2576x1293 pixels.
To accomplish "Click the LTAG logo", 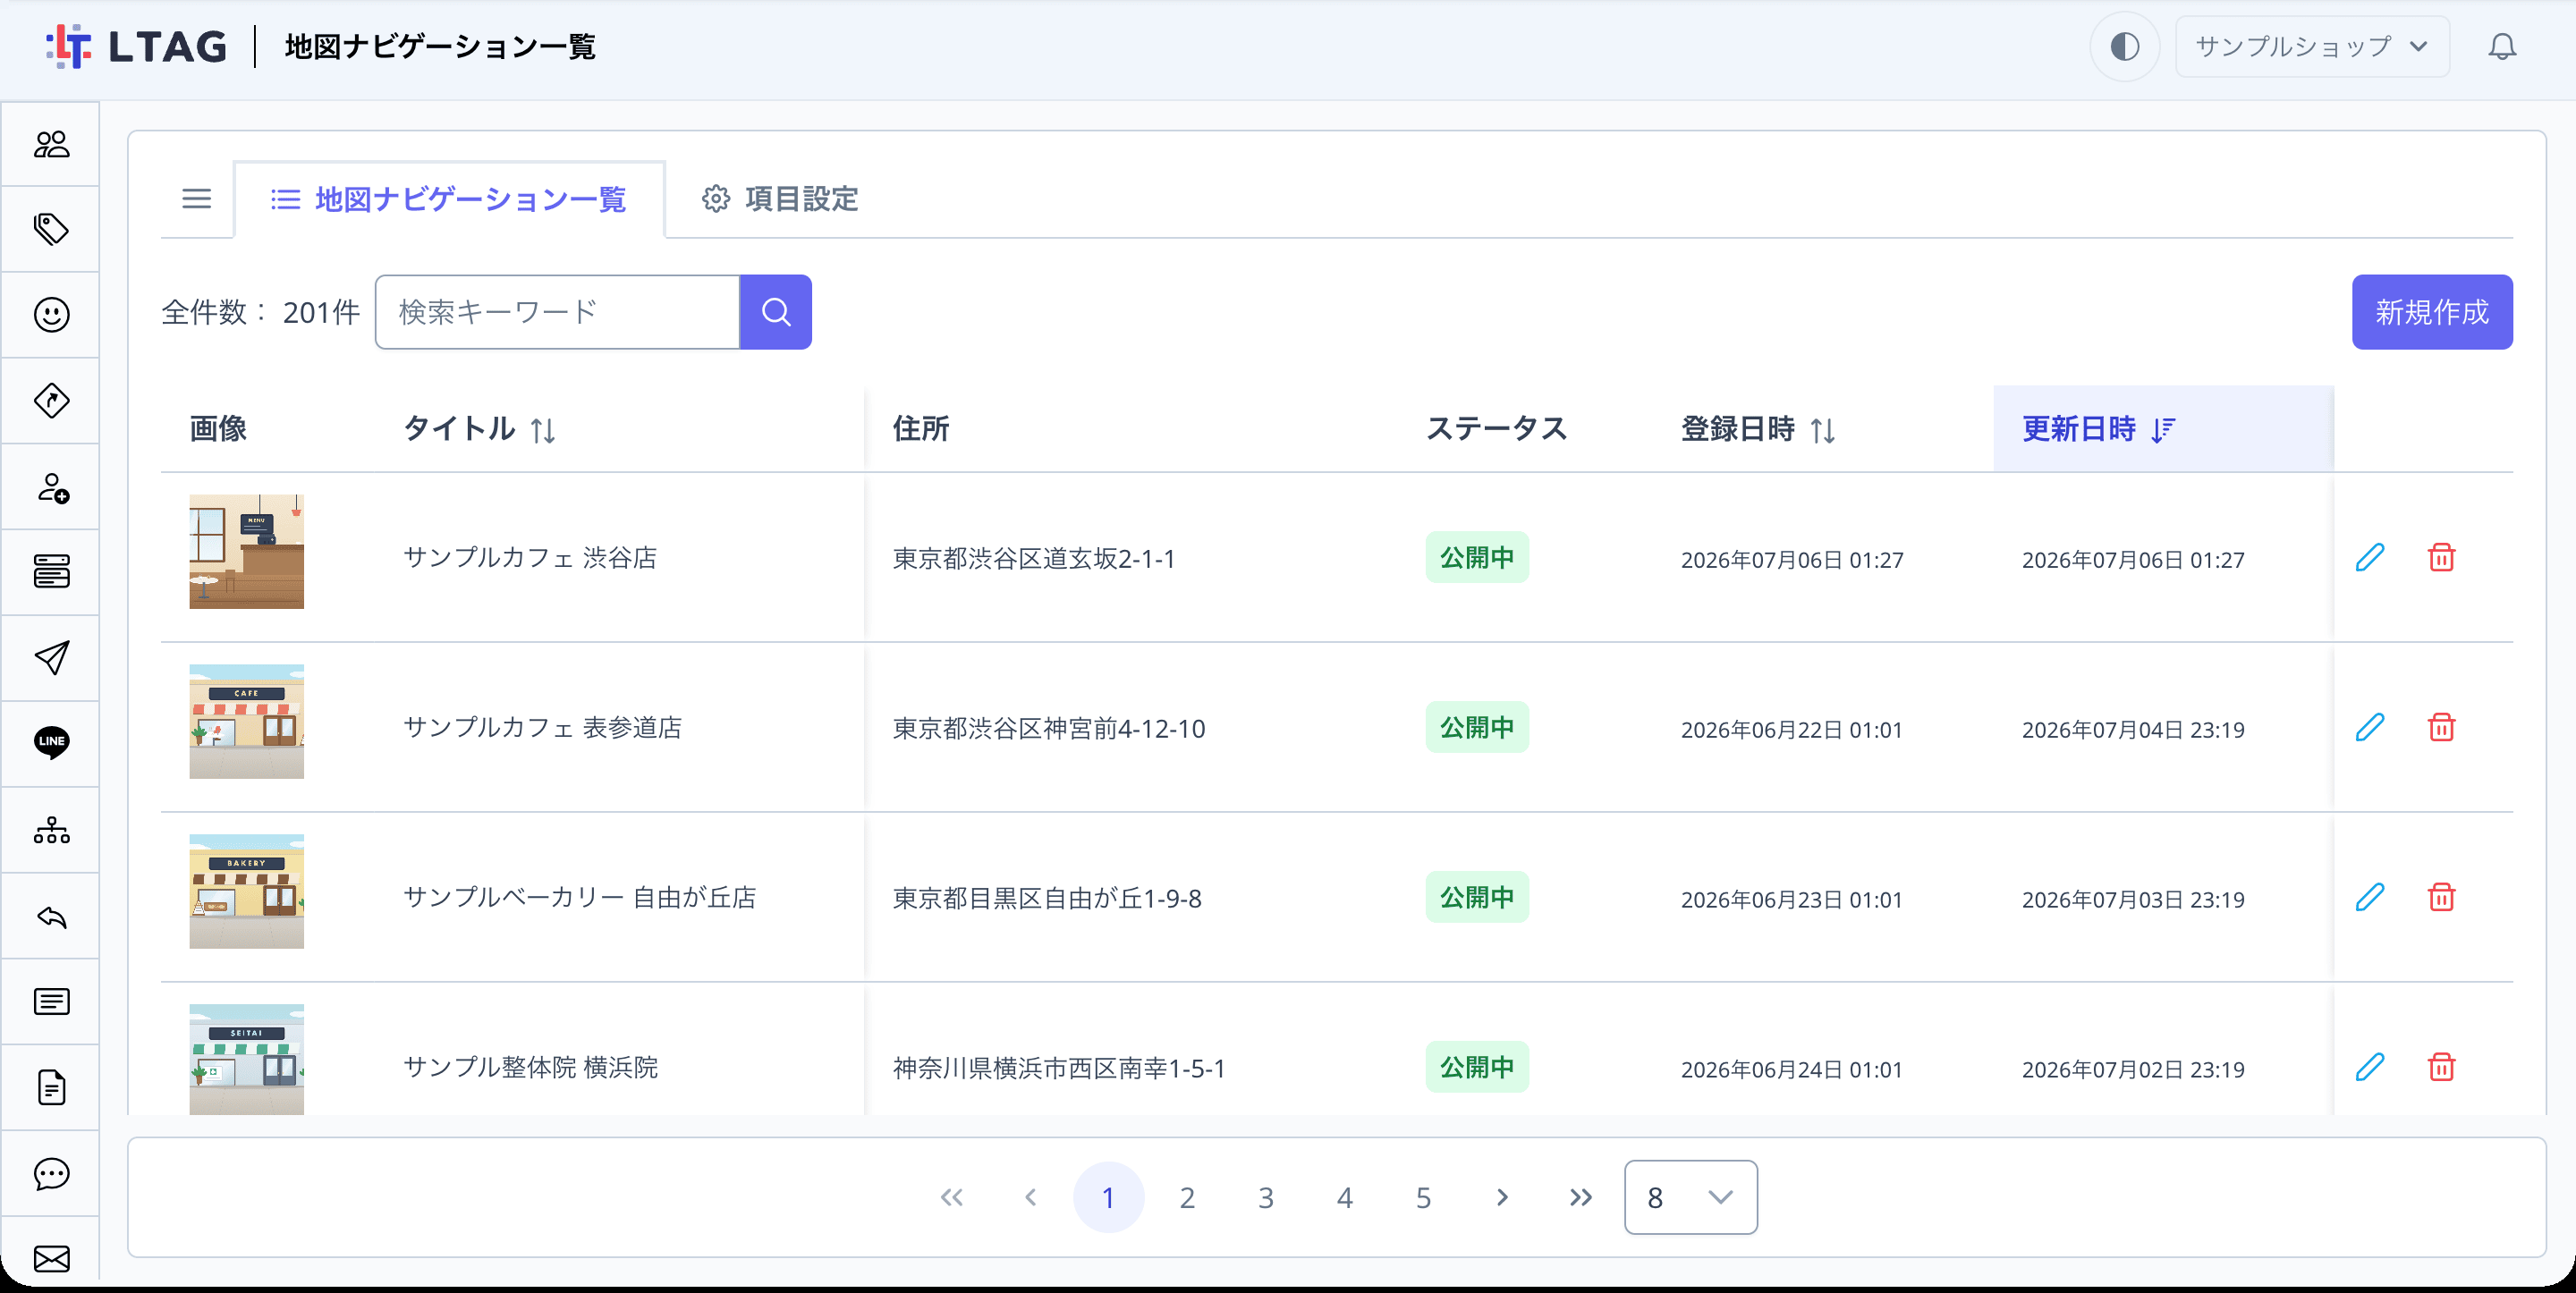I will click(137, 47).
